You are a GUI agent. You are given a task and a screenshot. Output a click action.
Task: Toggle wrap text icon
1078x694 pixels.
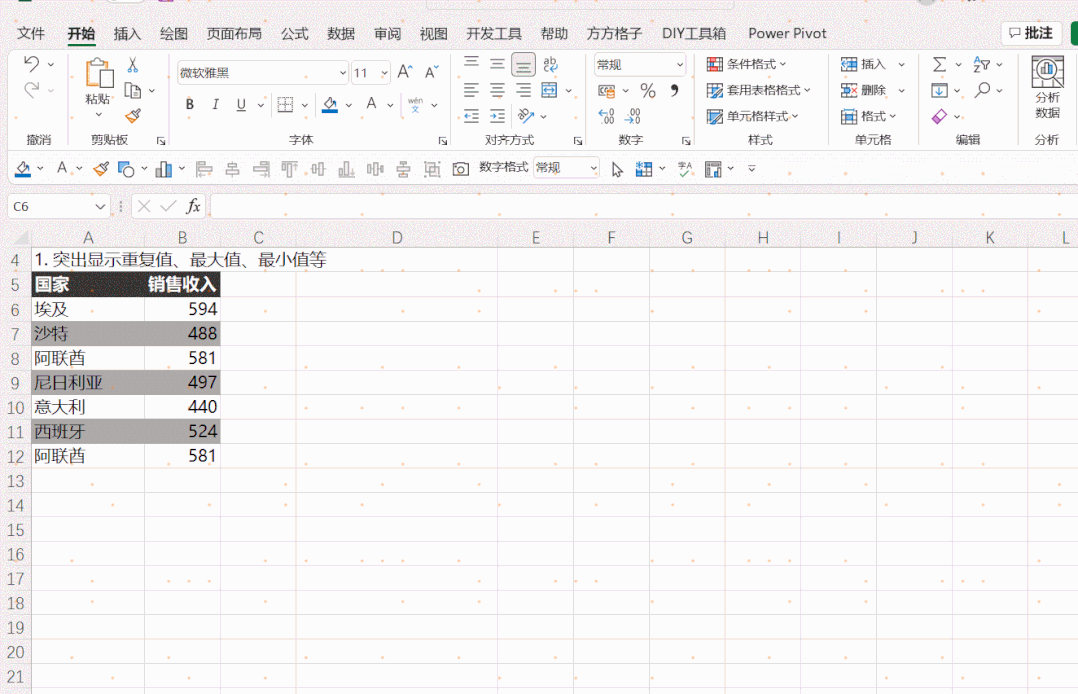(550, 64)
